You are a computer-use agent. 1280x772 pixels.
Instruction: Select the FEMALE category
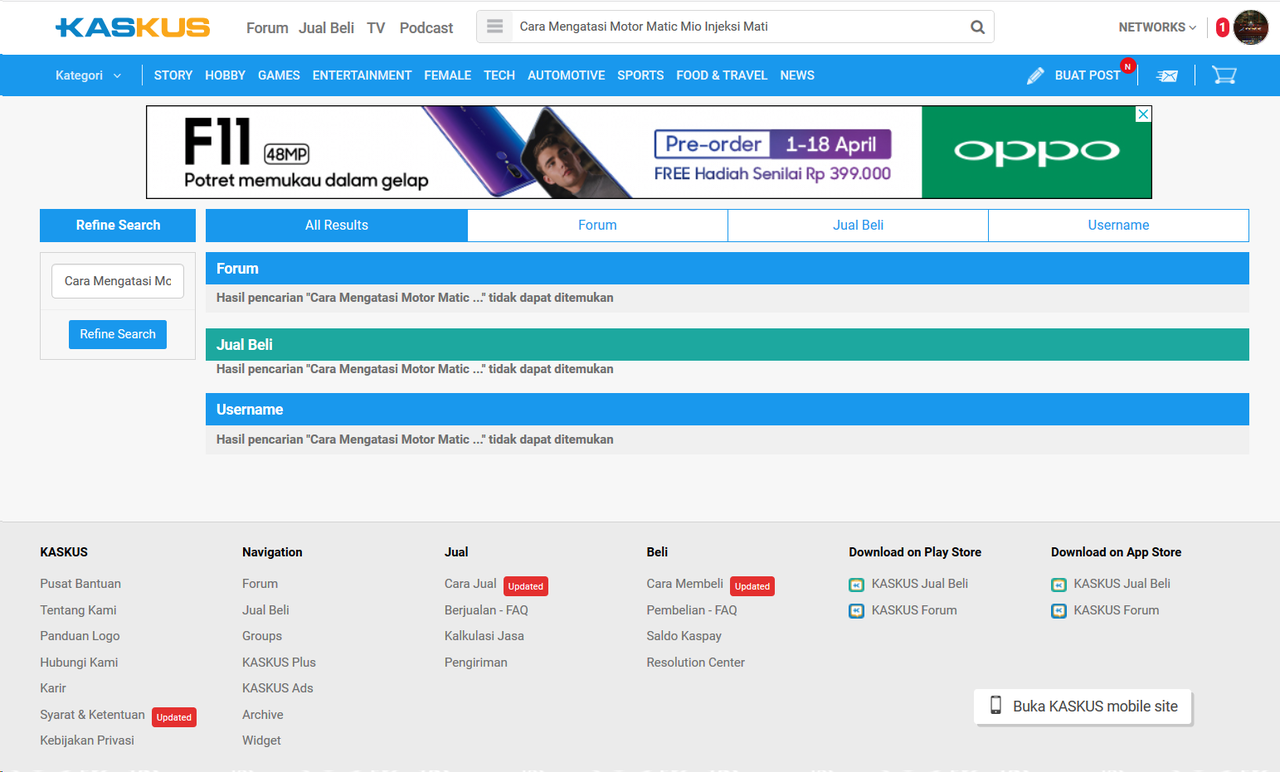[448, 75]
